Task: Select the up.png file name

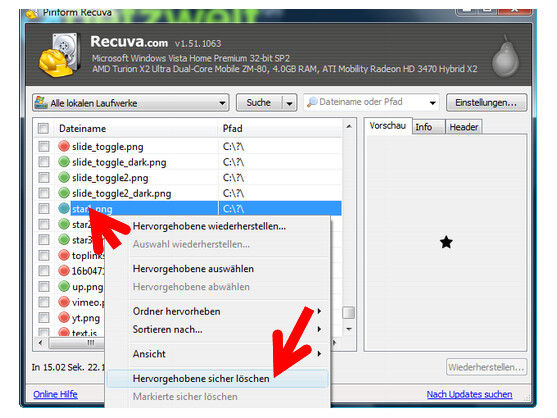Action: 87,287
